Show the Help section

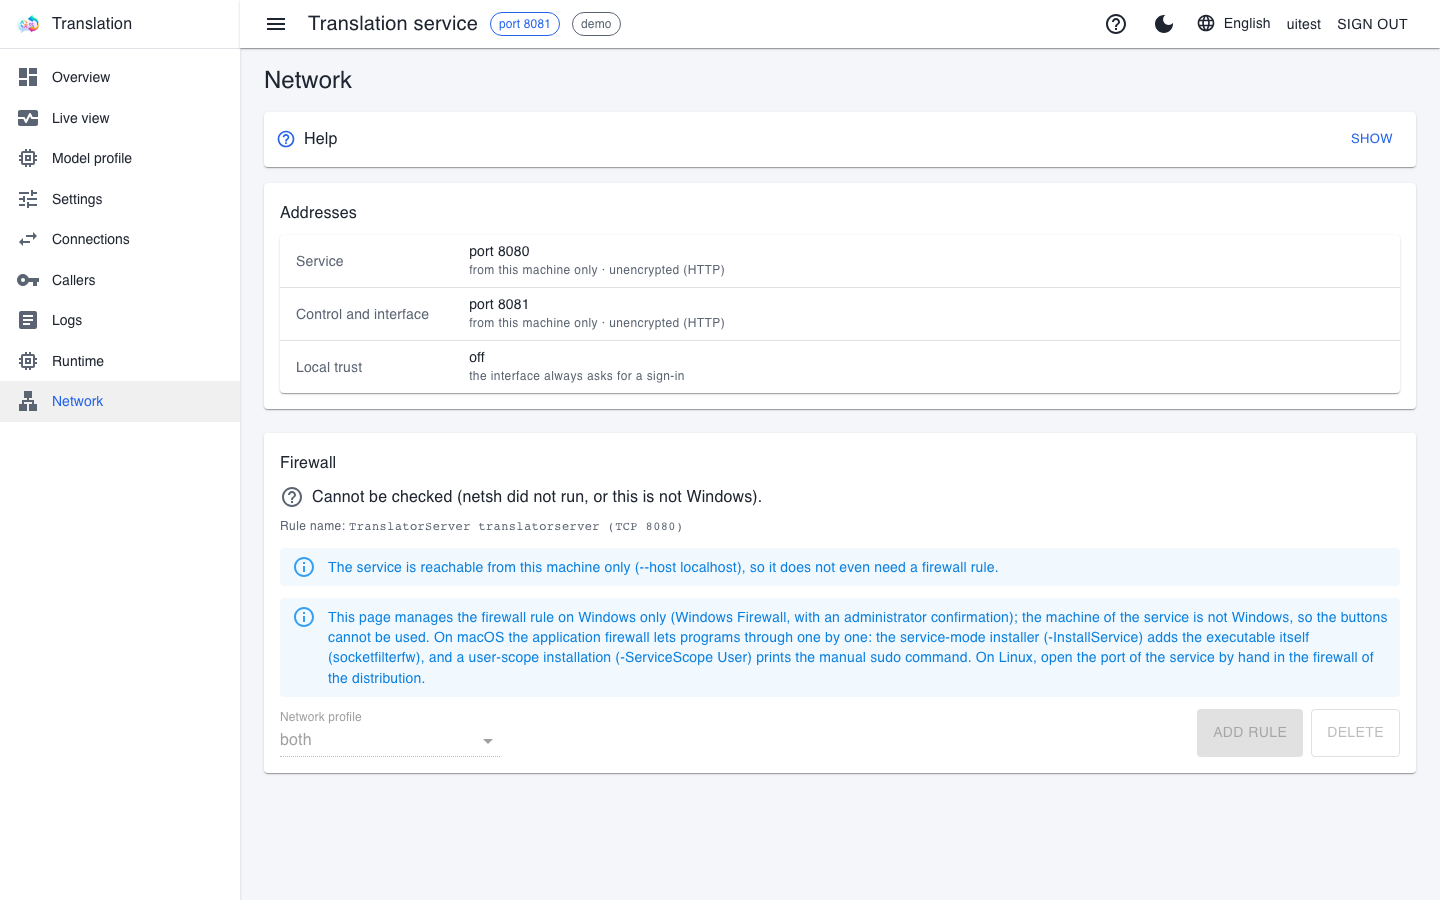pos(1371,139)
